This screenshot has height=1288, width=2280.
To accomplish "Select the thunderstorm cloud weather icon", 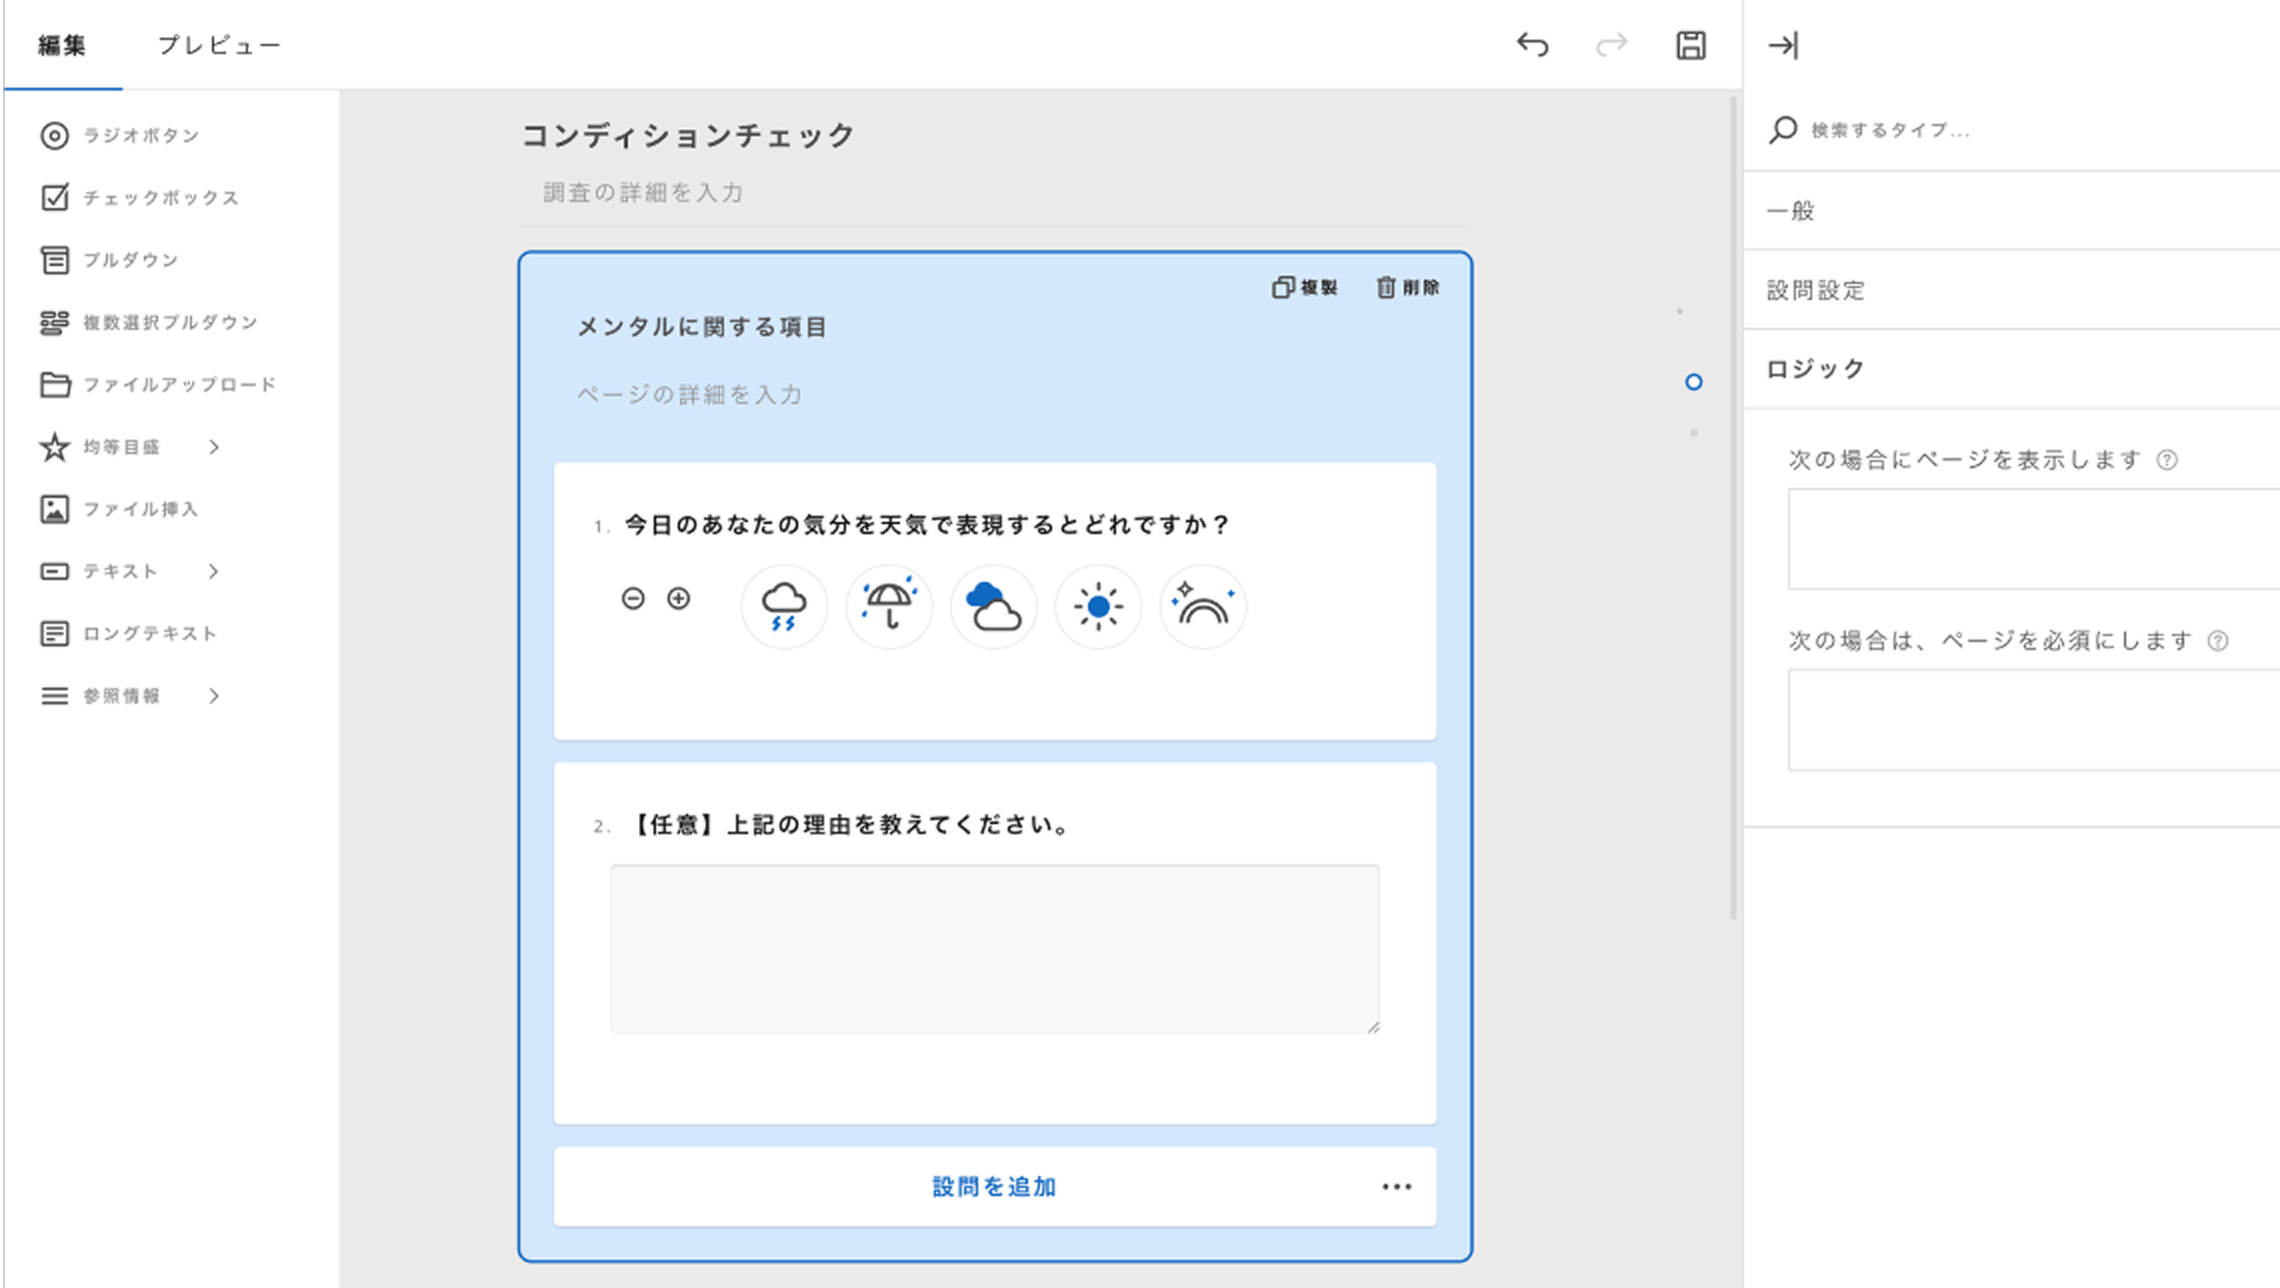I will tap(783, 606).
